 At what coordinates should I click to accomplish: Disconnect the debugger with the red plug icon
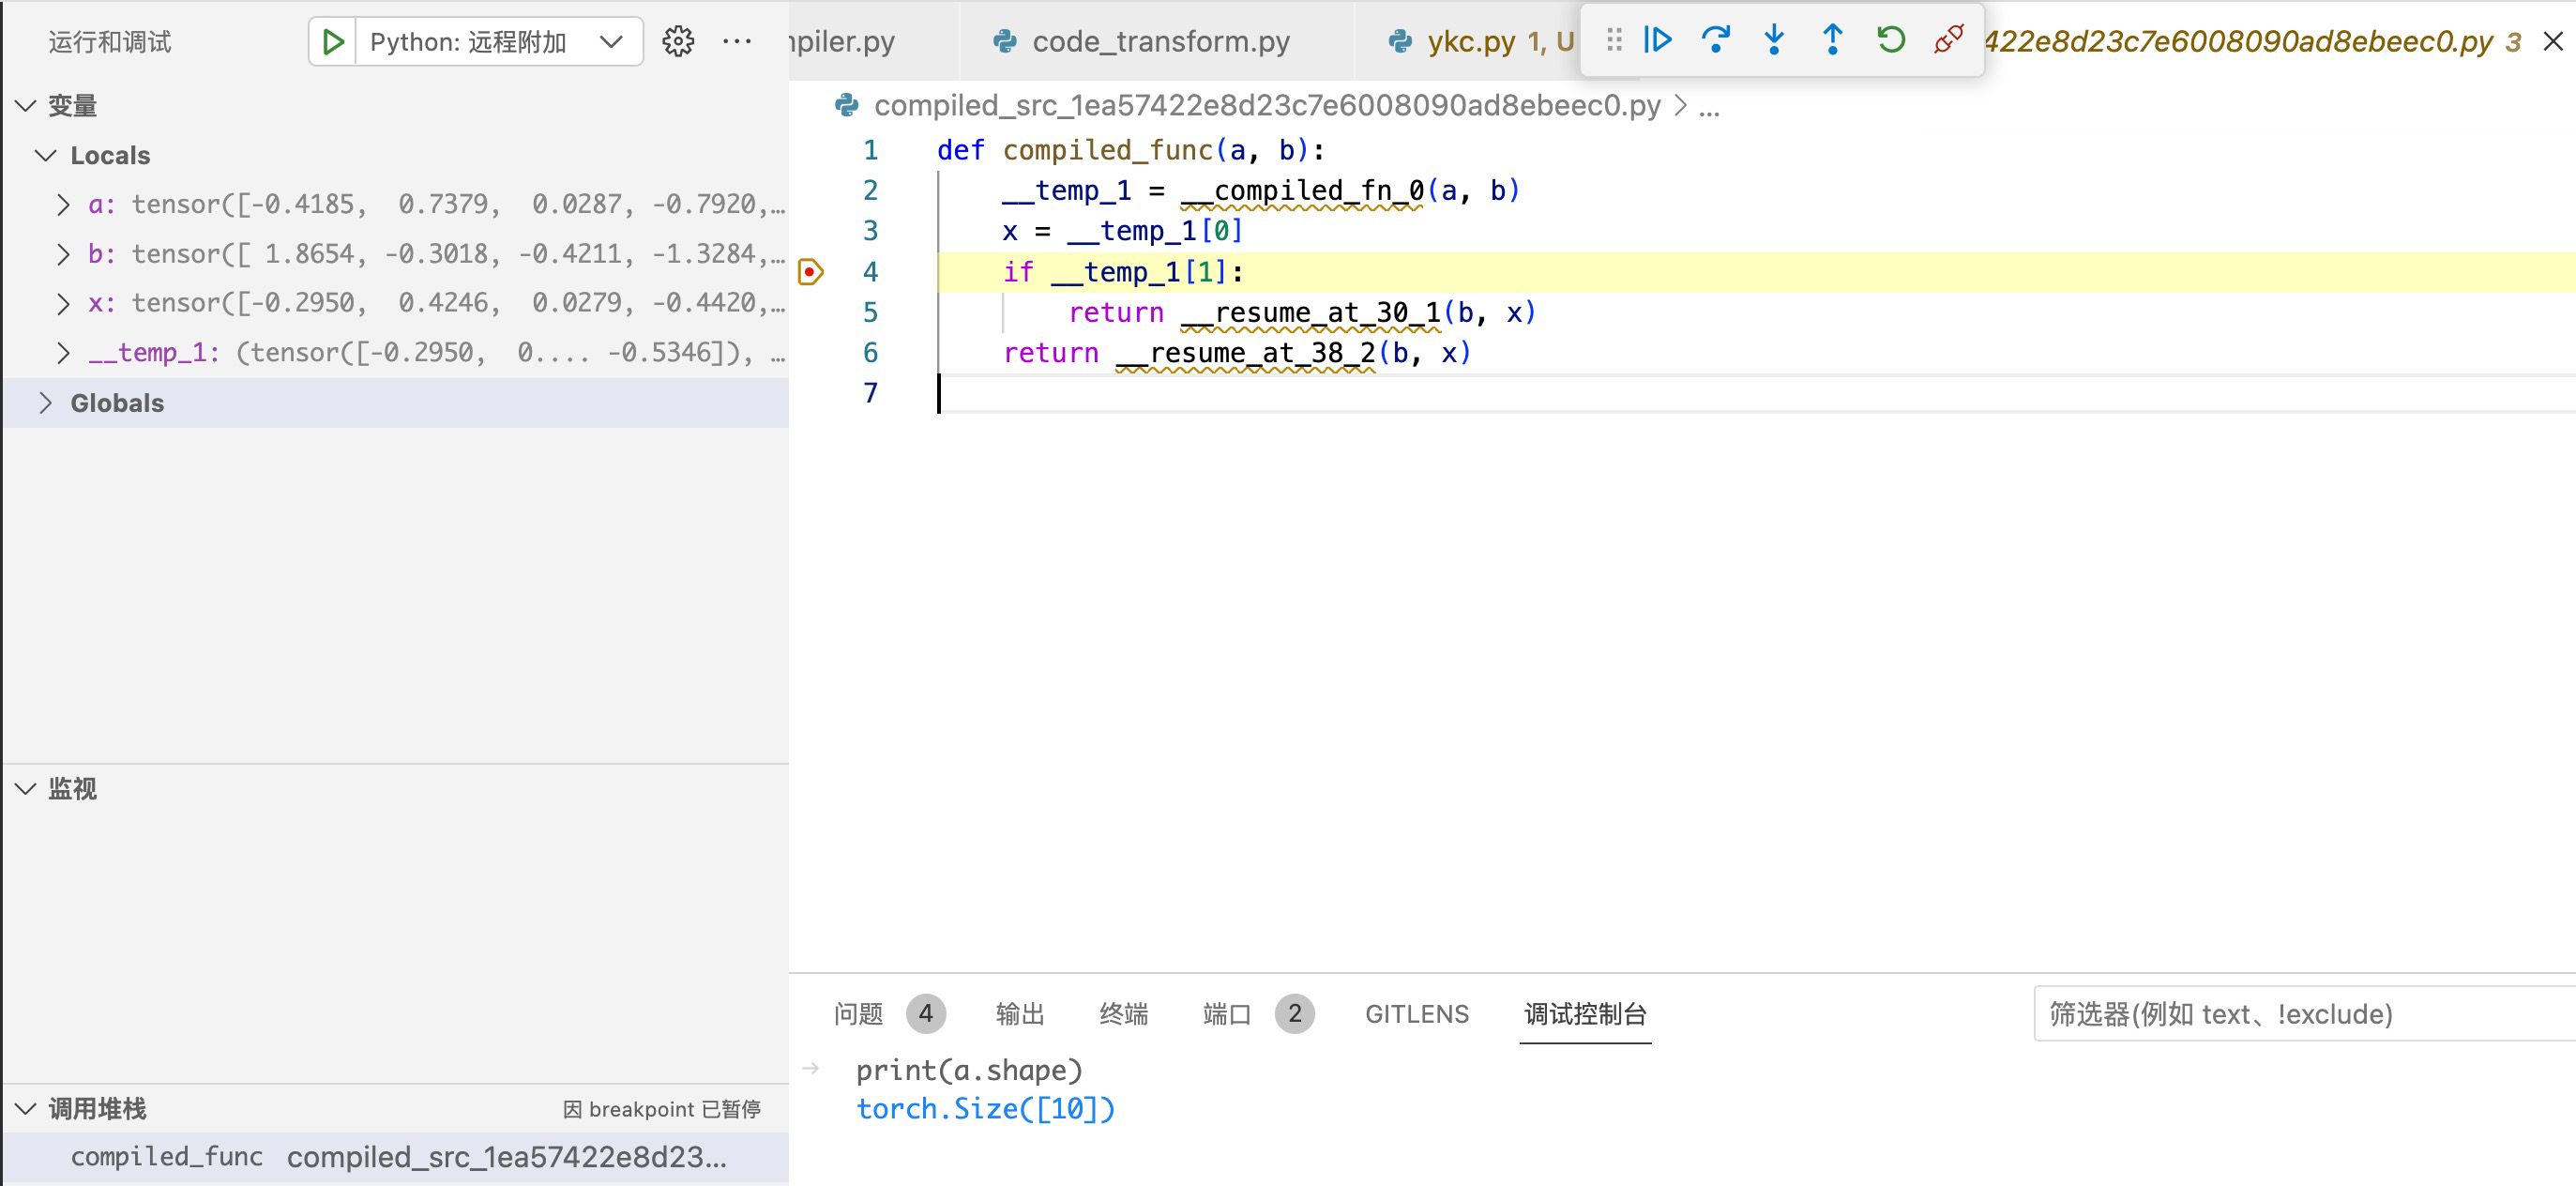point(1948,40)
